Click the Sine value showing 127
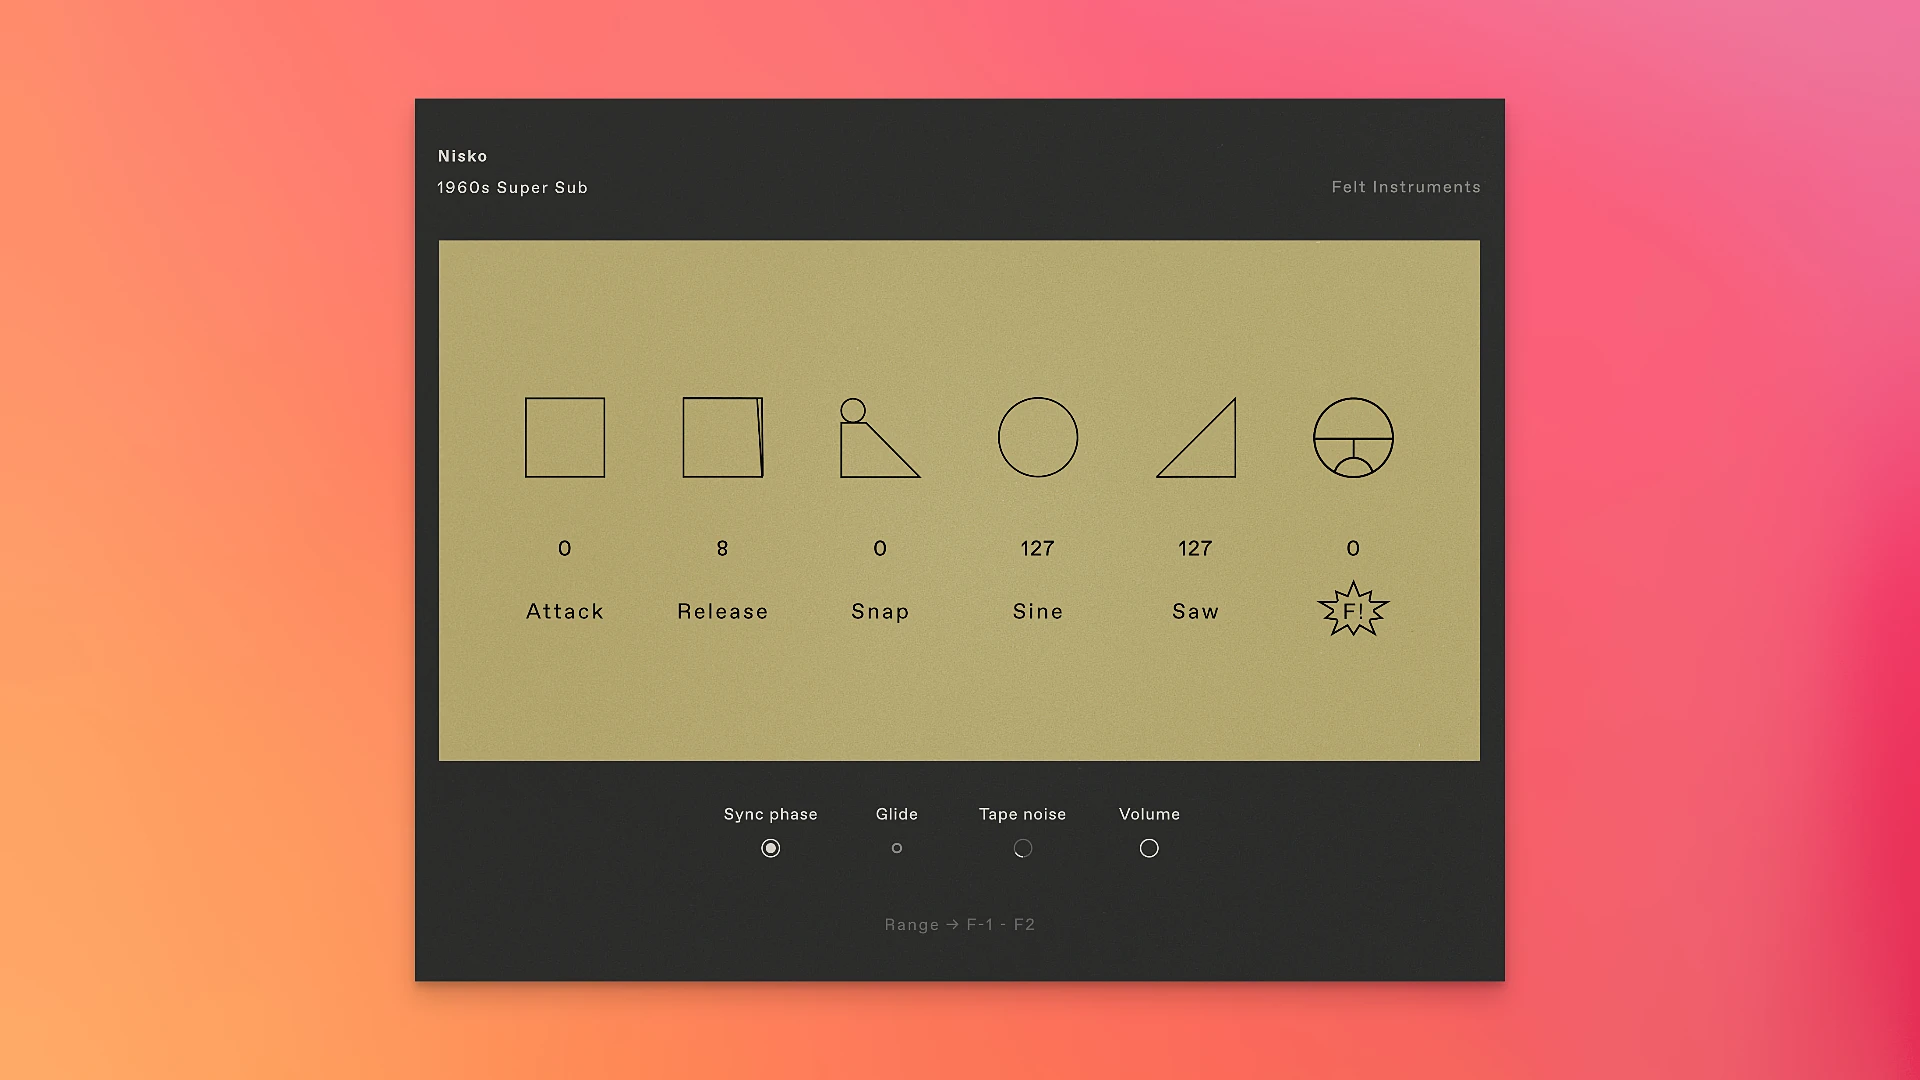Viewport: 1920px width, 1080px height. [x=1037, y=548]
